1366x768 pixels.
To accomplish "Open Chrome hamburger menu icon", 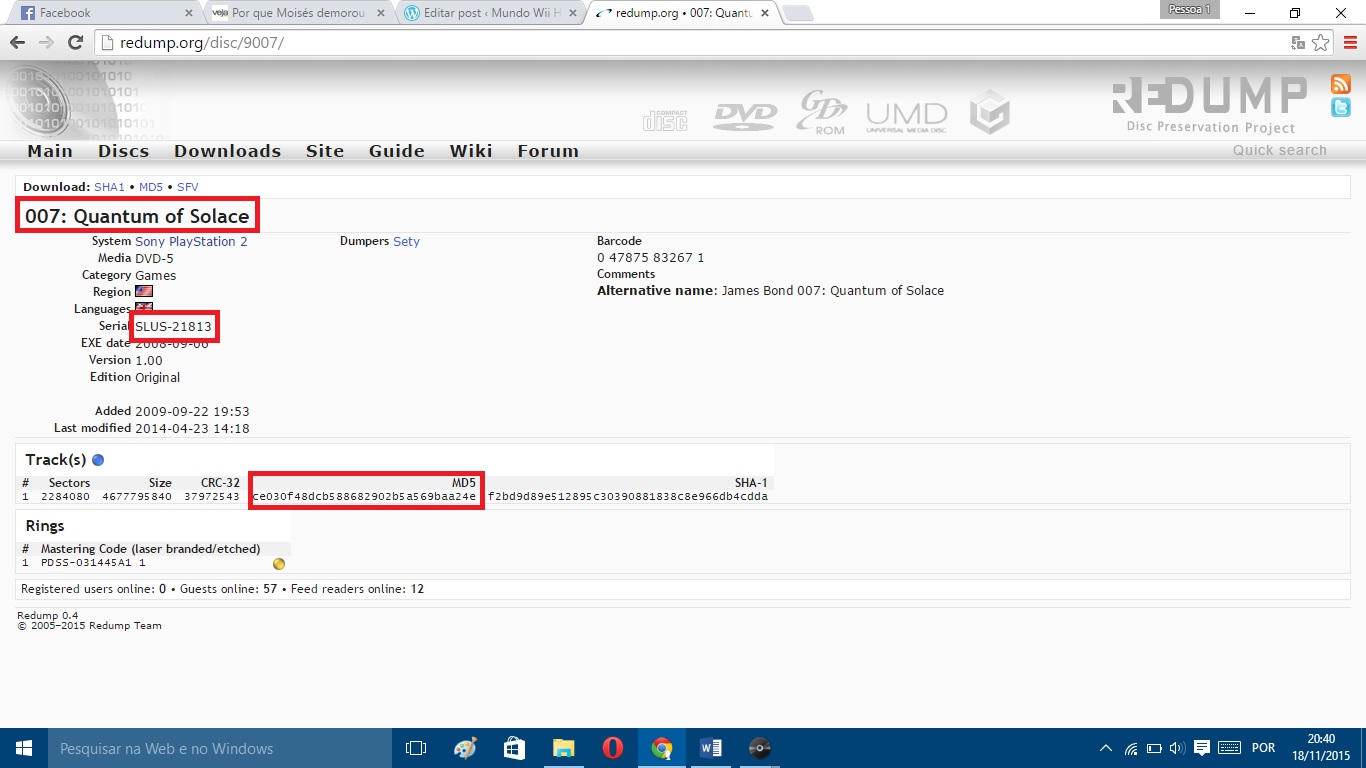I will pos(1349,43).
